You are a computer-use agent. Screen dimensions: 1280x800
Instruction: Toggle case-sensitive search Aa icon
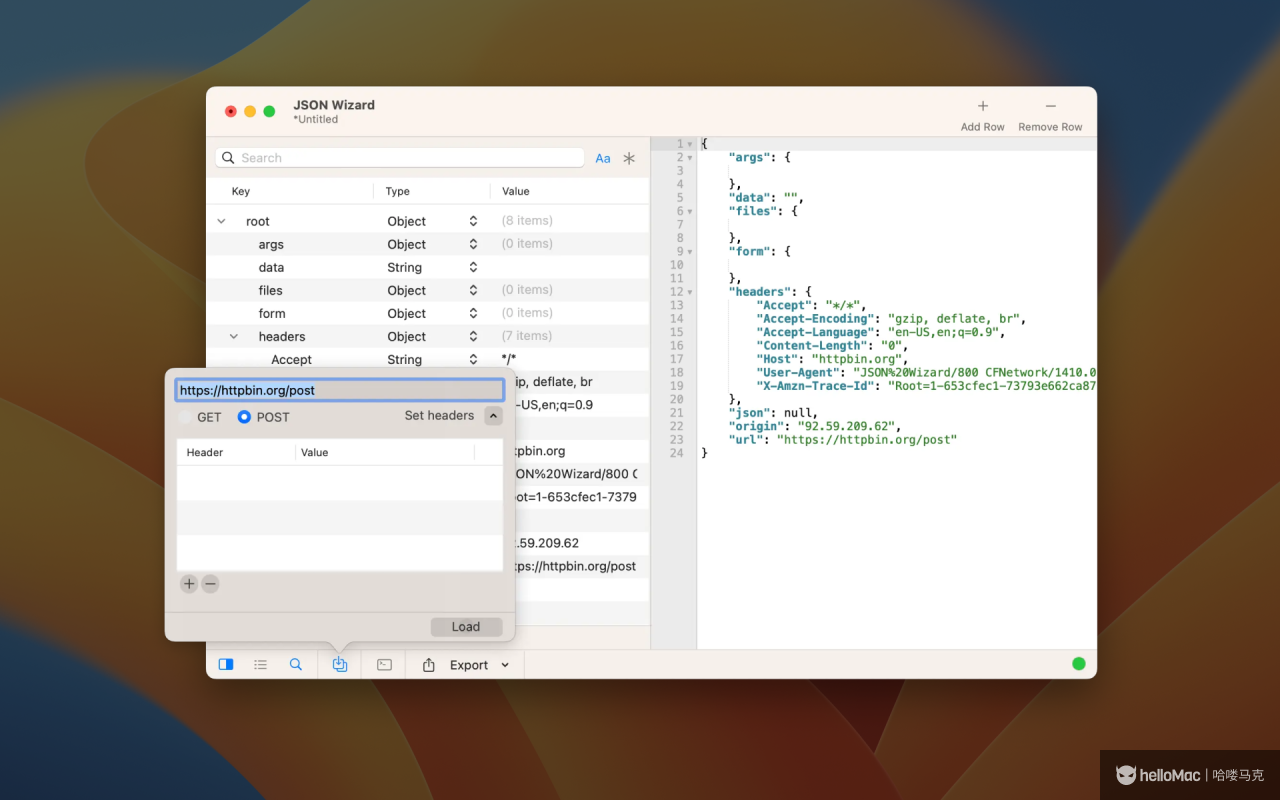coord(603,158)
